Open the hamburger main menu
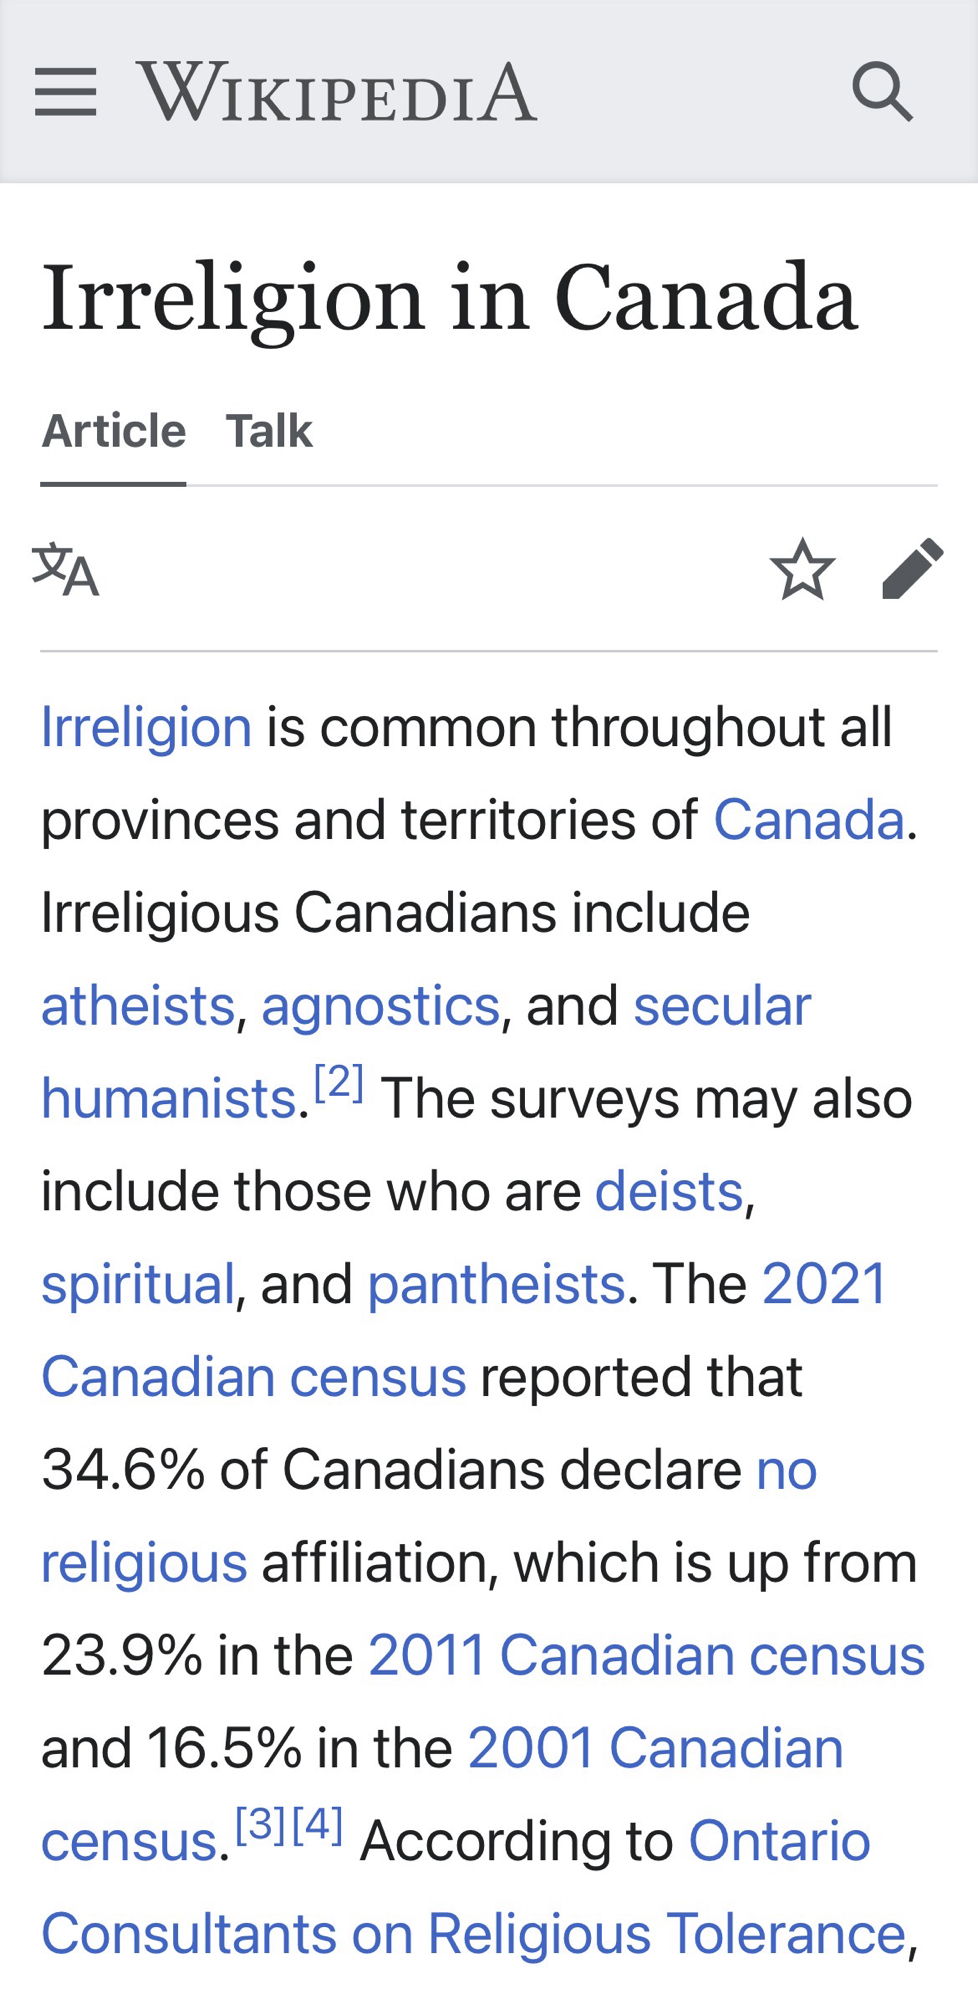Image resolution: width=978 pixels, height=2000 pixels. tap(66, 92)
